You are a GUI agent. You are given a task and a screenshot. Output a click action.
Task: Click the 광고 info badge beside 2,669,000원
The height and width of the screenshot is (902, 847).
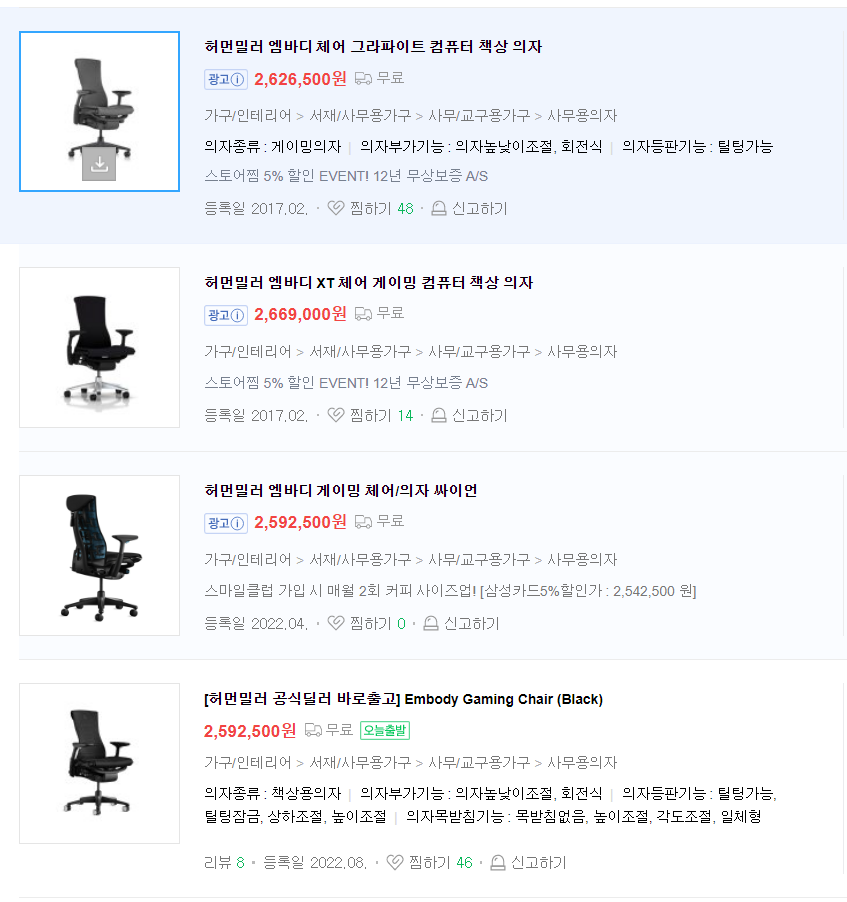[226, 315]
